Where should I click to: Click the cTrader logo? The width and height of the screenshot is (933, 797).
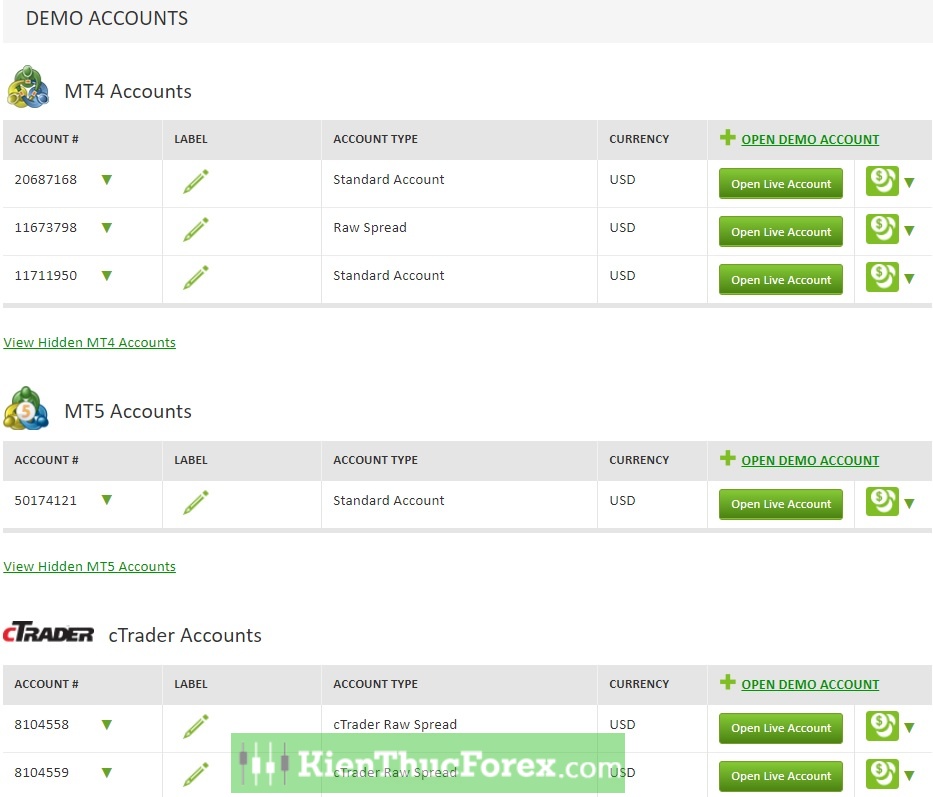click(x=48, y=633)
